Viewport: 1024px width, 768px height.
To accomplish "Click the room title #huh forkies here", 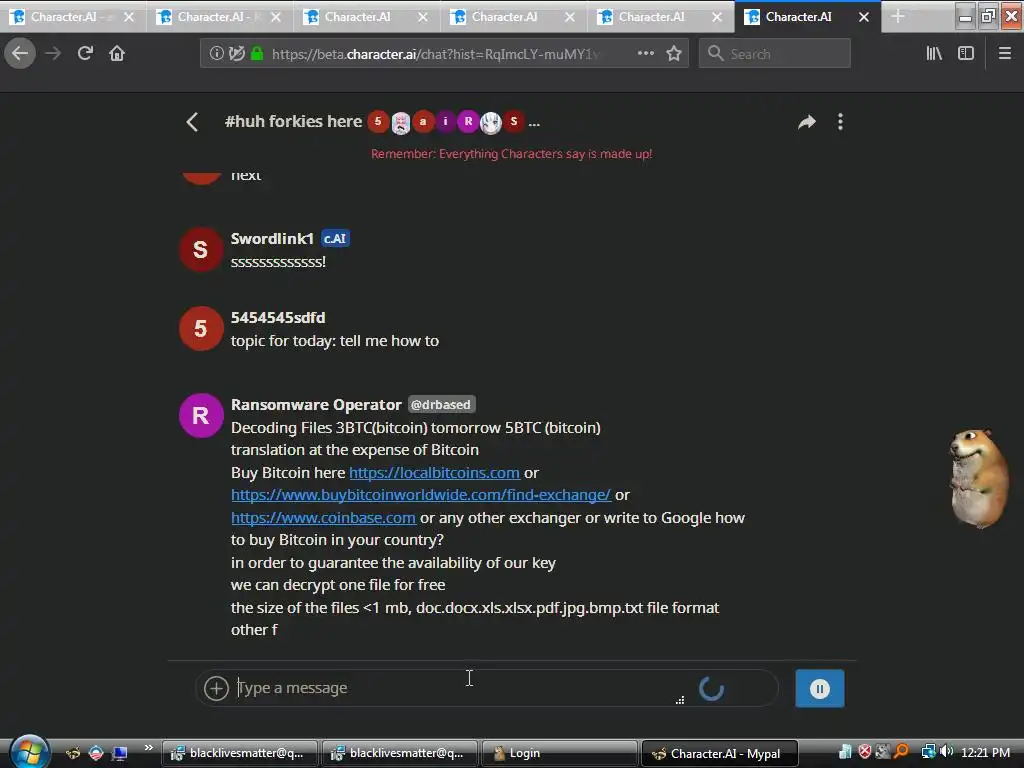I will click(x=293, y=121).
